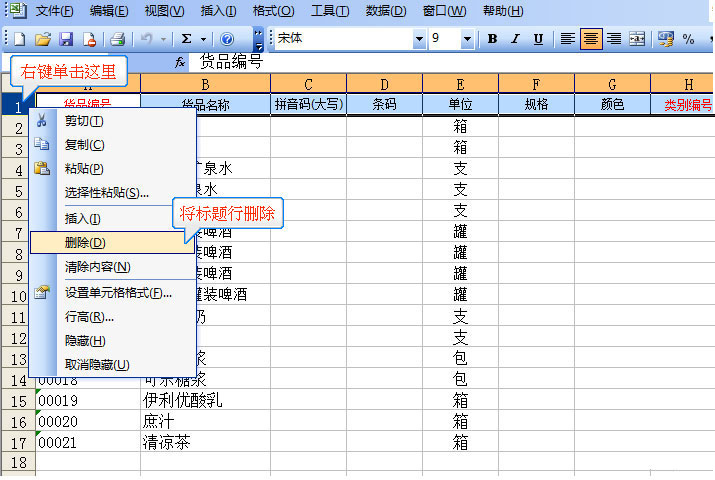Click the Merge and Center icon
This screenshot has width=715, height=480.
(637, 39)
